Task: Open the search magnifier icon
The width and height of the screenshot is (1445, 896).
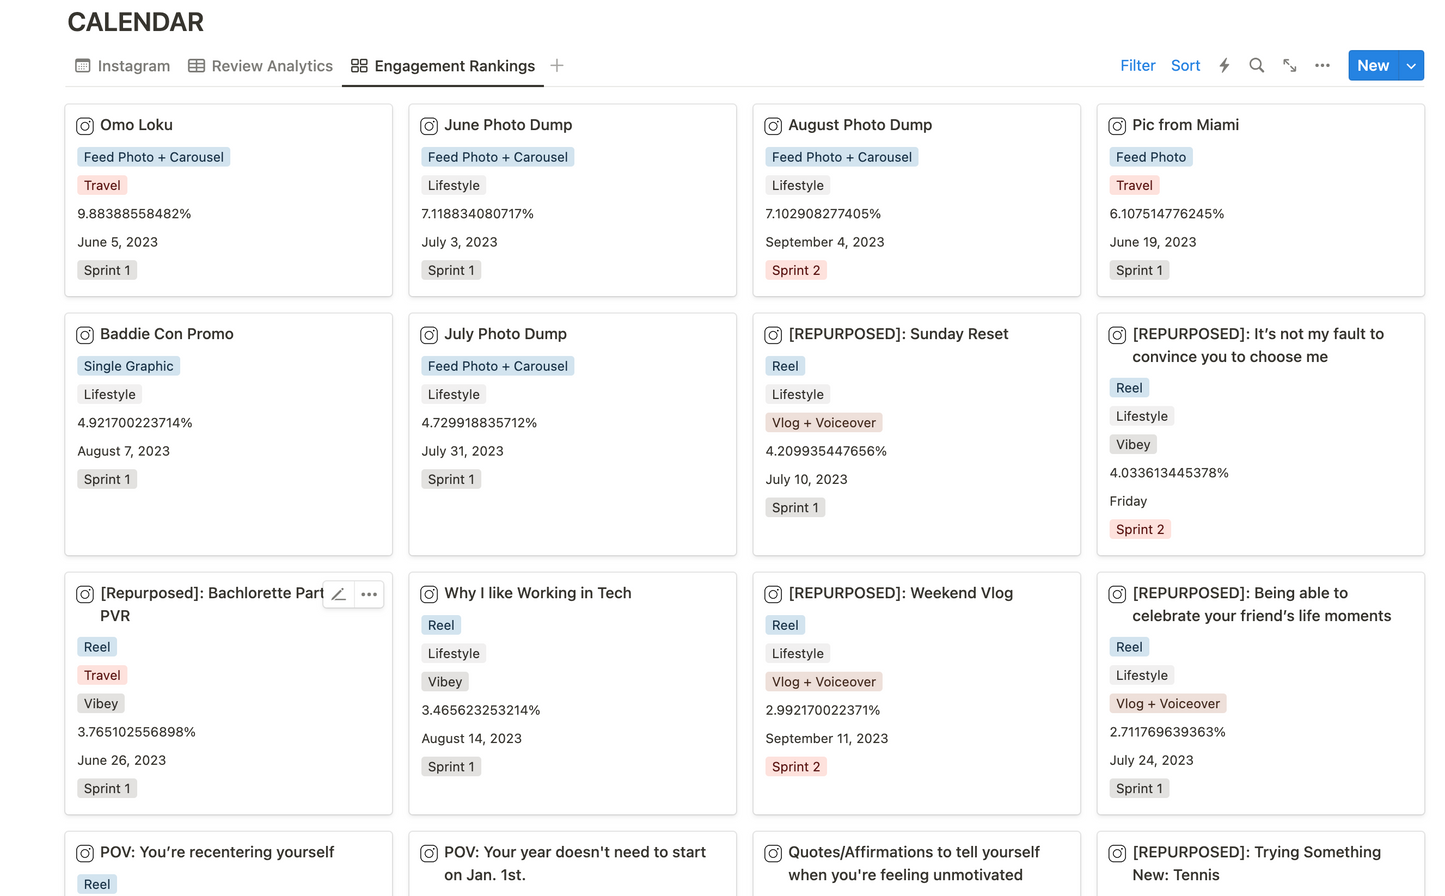Action: [1257, 66]
